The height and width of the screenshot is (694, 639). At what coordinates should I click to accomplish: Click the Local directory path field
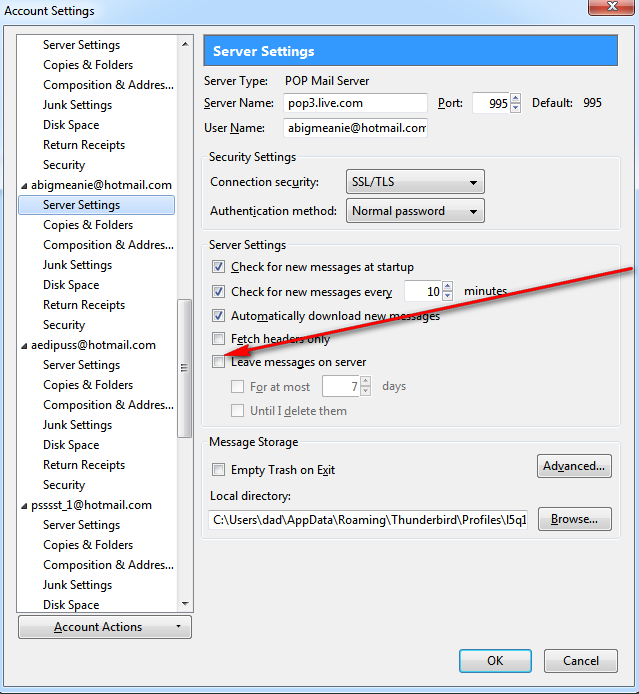point(368,520)
